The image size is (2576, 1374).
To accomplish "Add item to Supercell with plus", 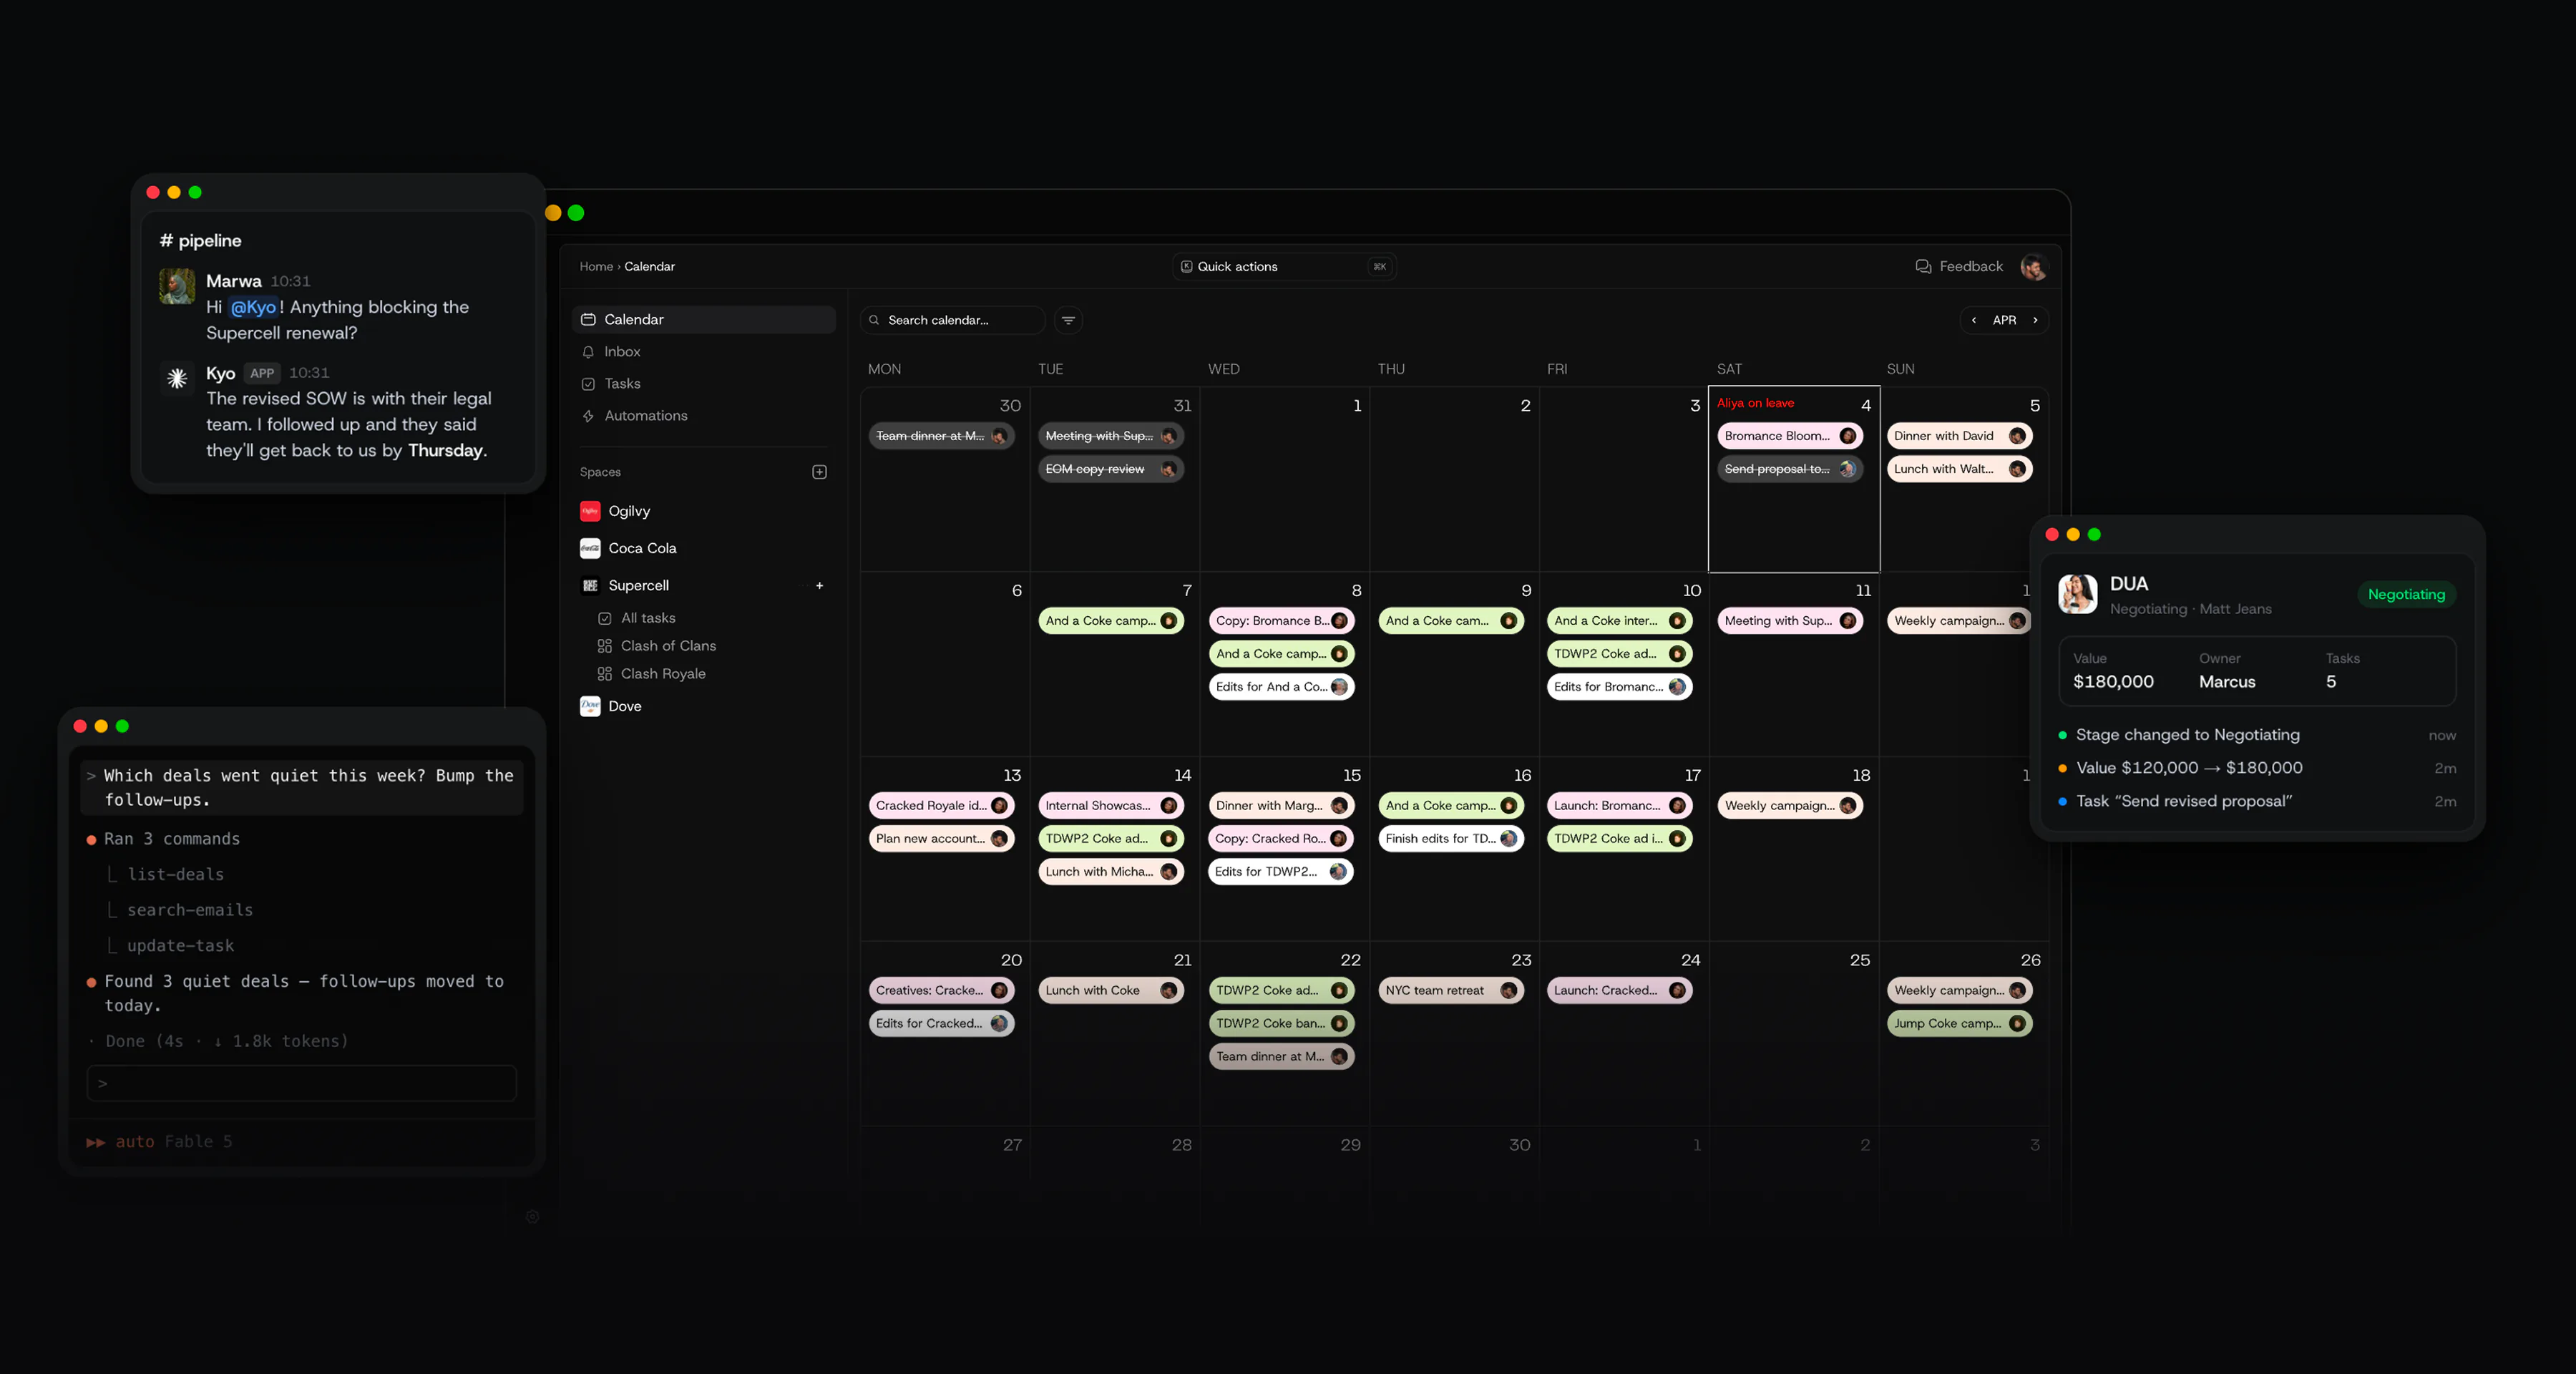I will (x=819, y=585).
